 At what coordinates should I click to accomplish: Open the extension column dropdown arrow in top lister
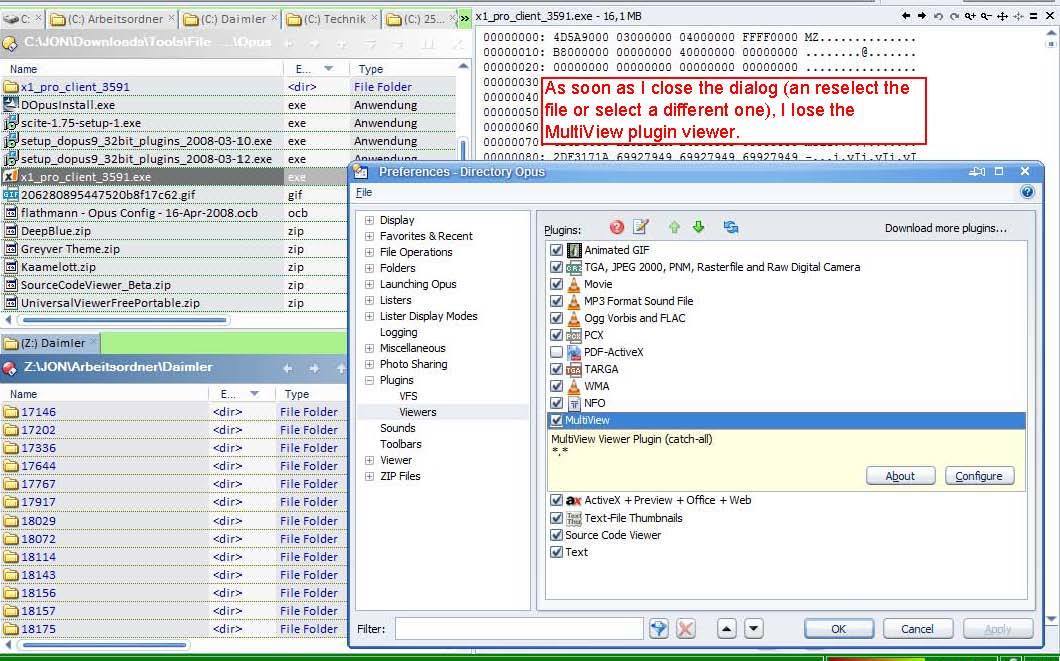(x=329, y=68)
